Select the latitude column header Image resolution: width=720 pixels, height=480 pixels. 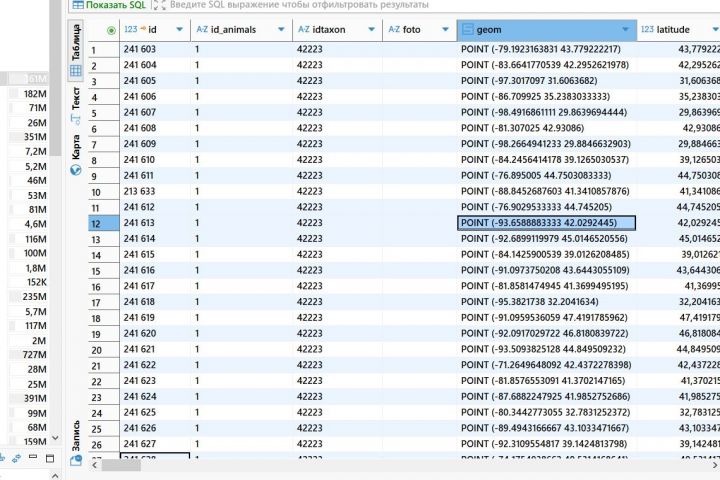(679, 30)
